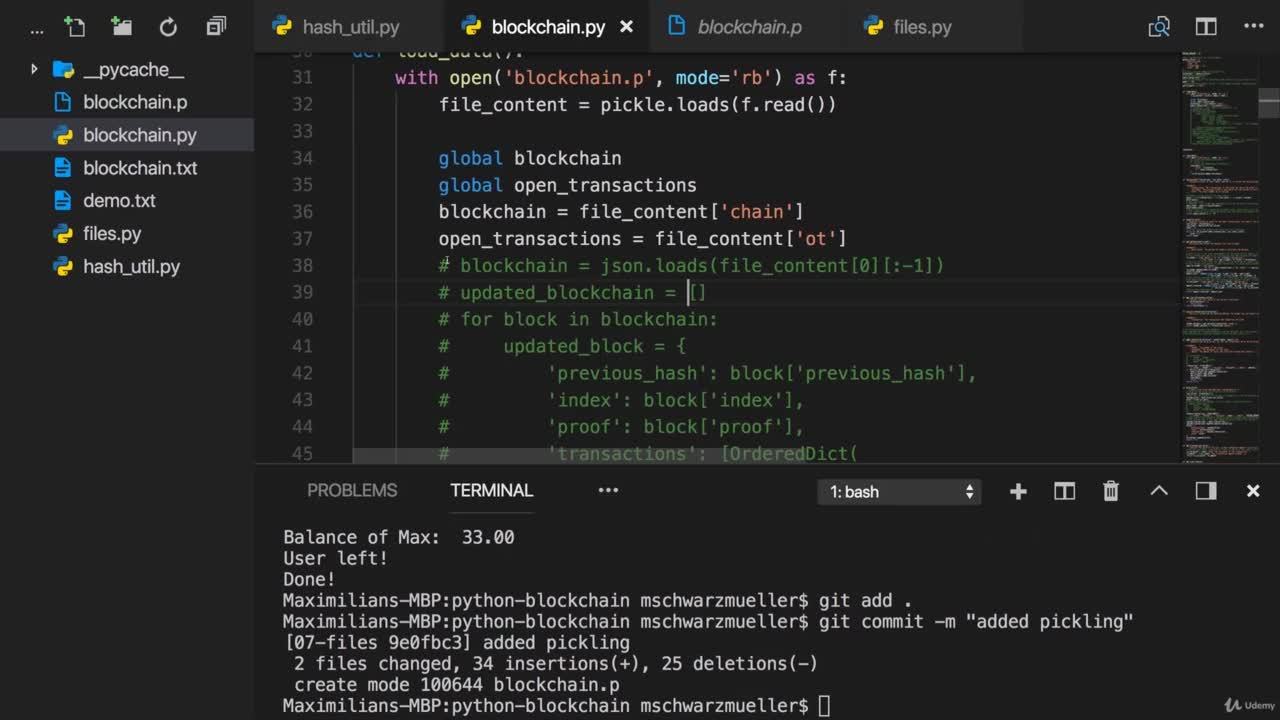The width and height of the screenshot is (1280, 720).
Task: Click 'global open_transactions' on line 35
Action: (567, 185)
